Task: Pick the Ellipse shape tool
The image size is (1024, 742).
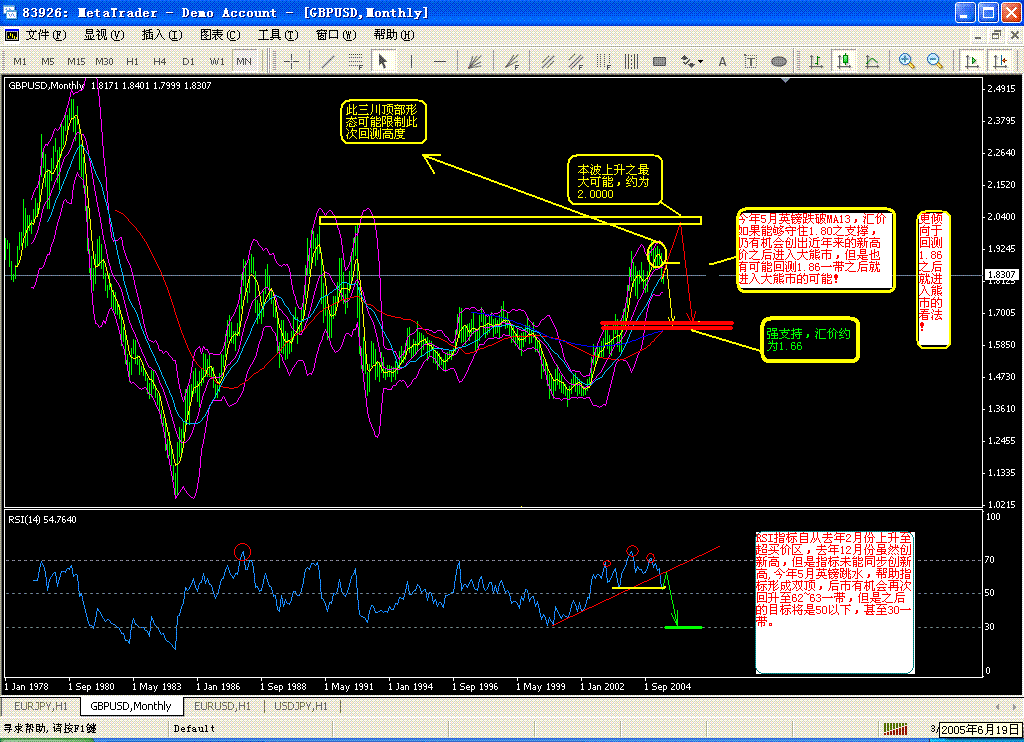Action: (x=778, y=61)
